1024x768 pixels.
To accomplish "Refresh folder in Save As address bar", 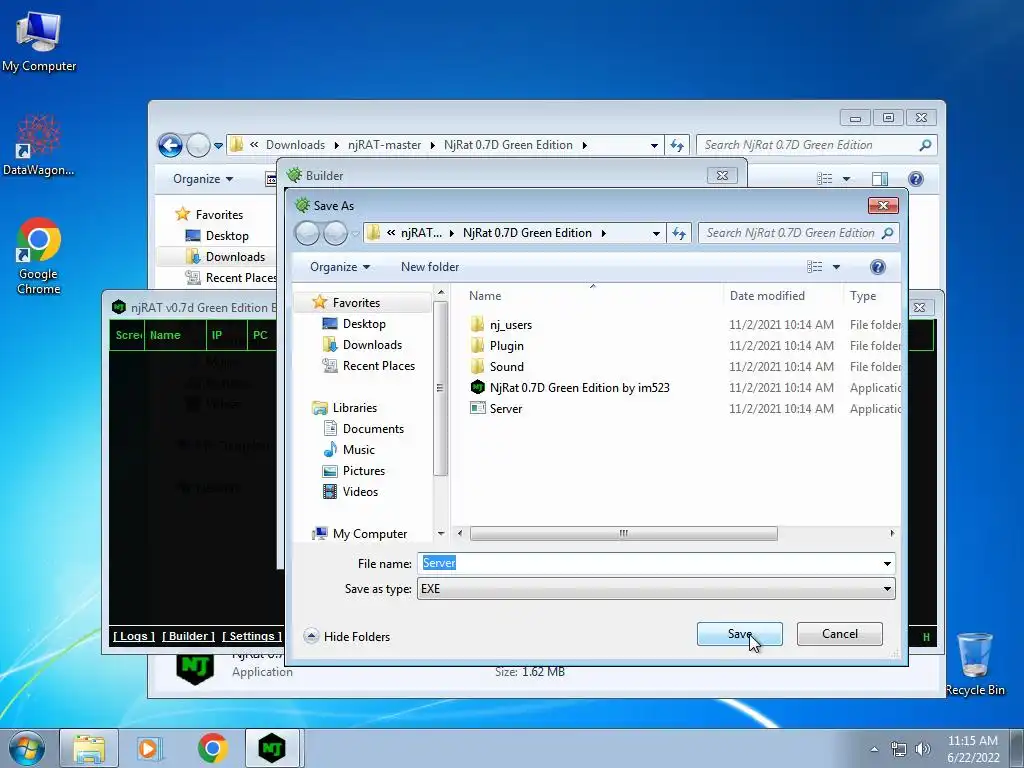I will point(679,232).
